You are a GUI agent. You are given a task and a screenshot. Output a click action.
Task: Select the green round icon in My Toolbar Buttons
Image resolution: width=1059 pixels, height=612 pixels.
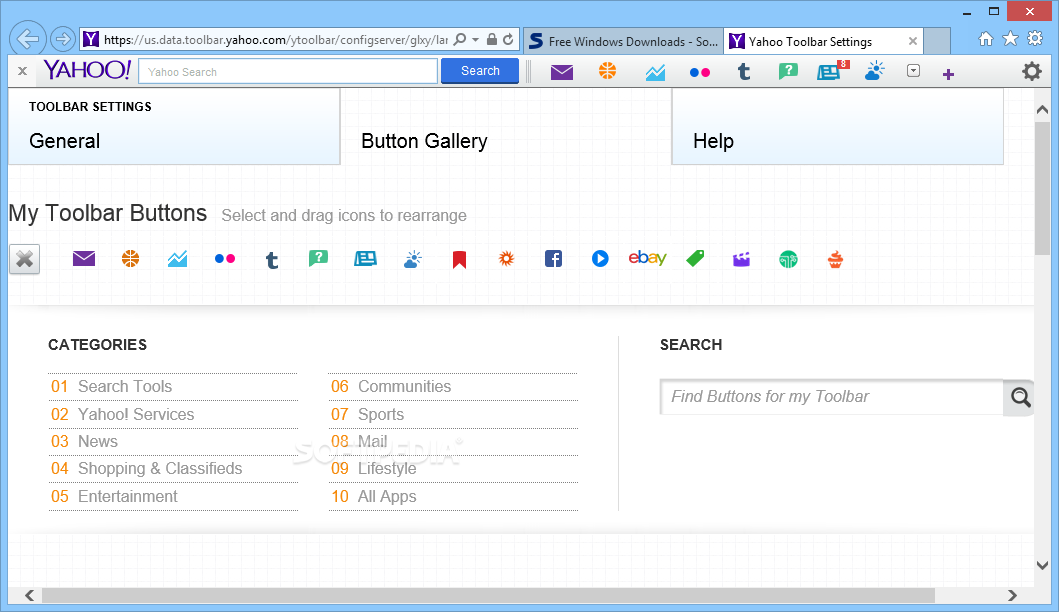pyautogui.click(x=788, y=259)
